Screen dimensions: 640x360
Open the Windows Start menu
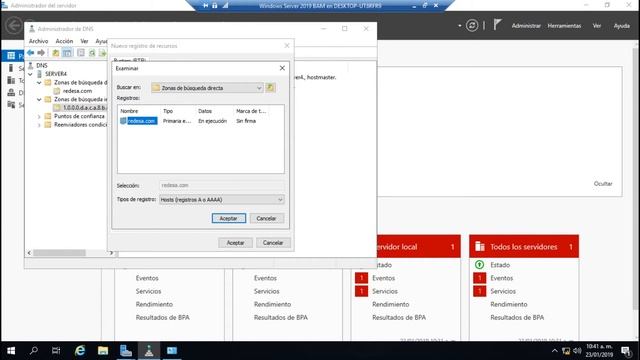[11, 351]
